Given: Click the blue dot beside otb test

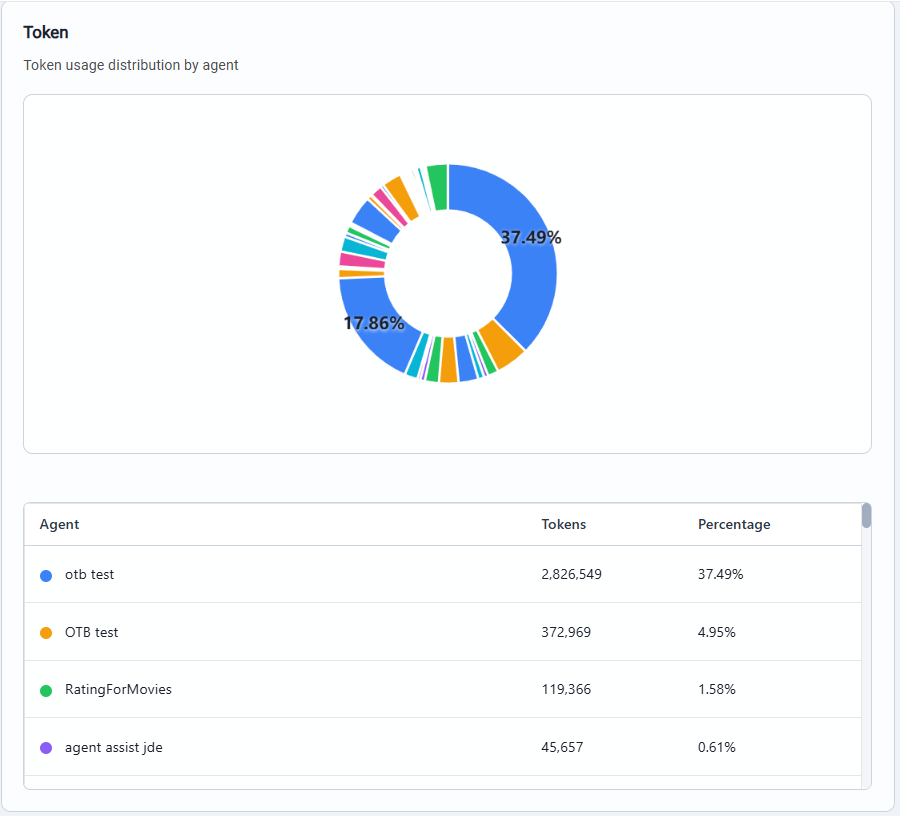Looking at the screenshot, I should [46, 576].
